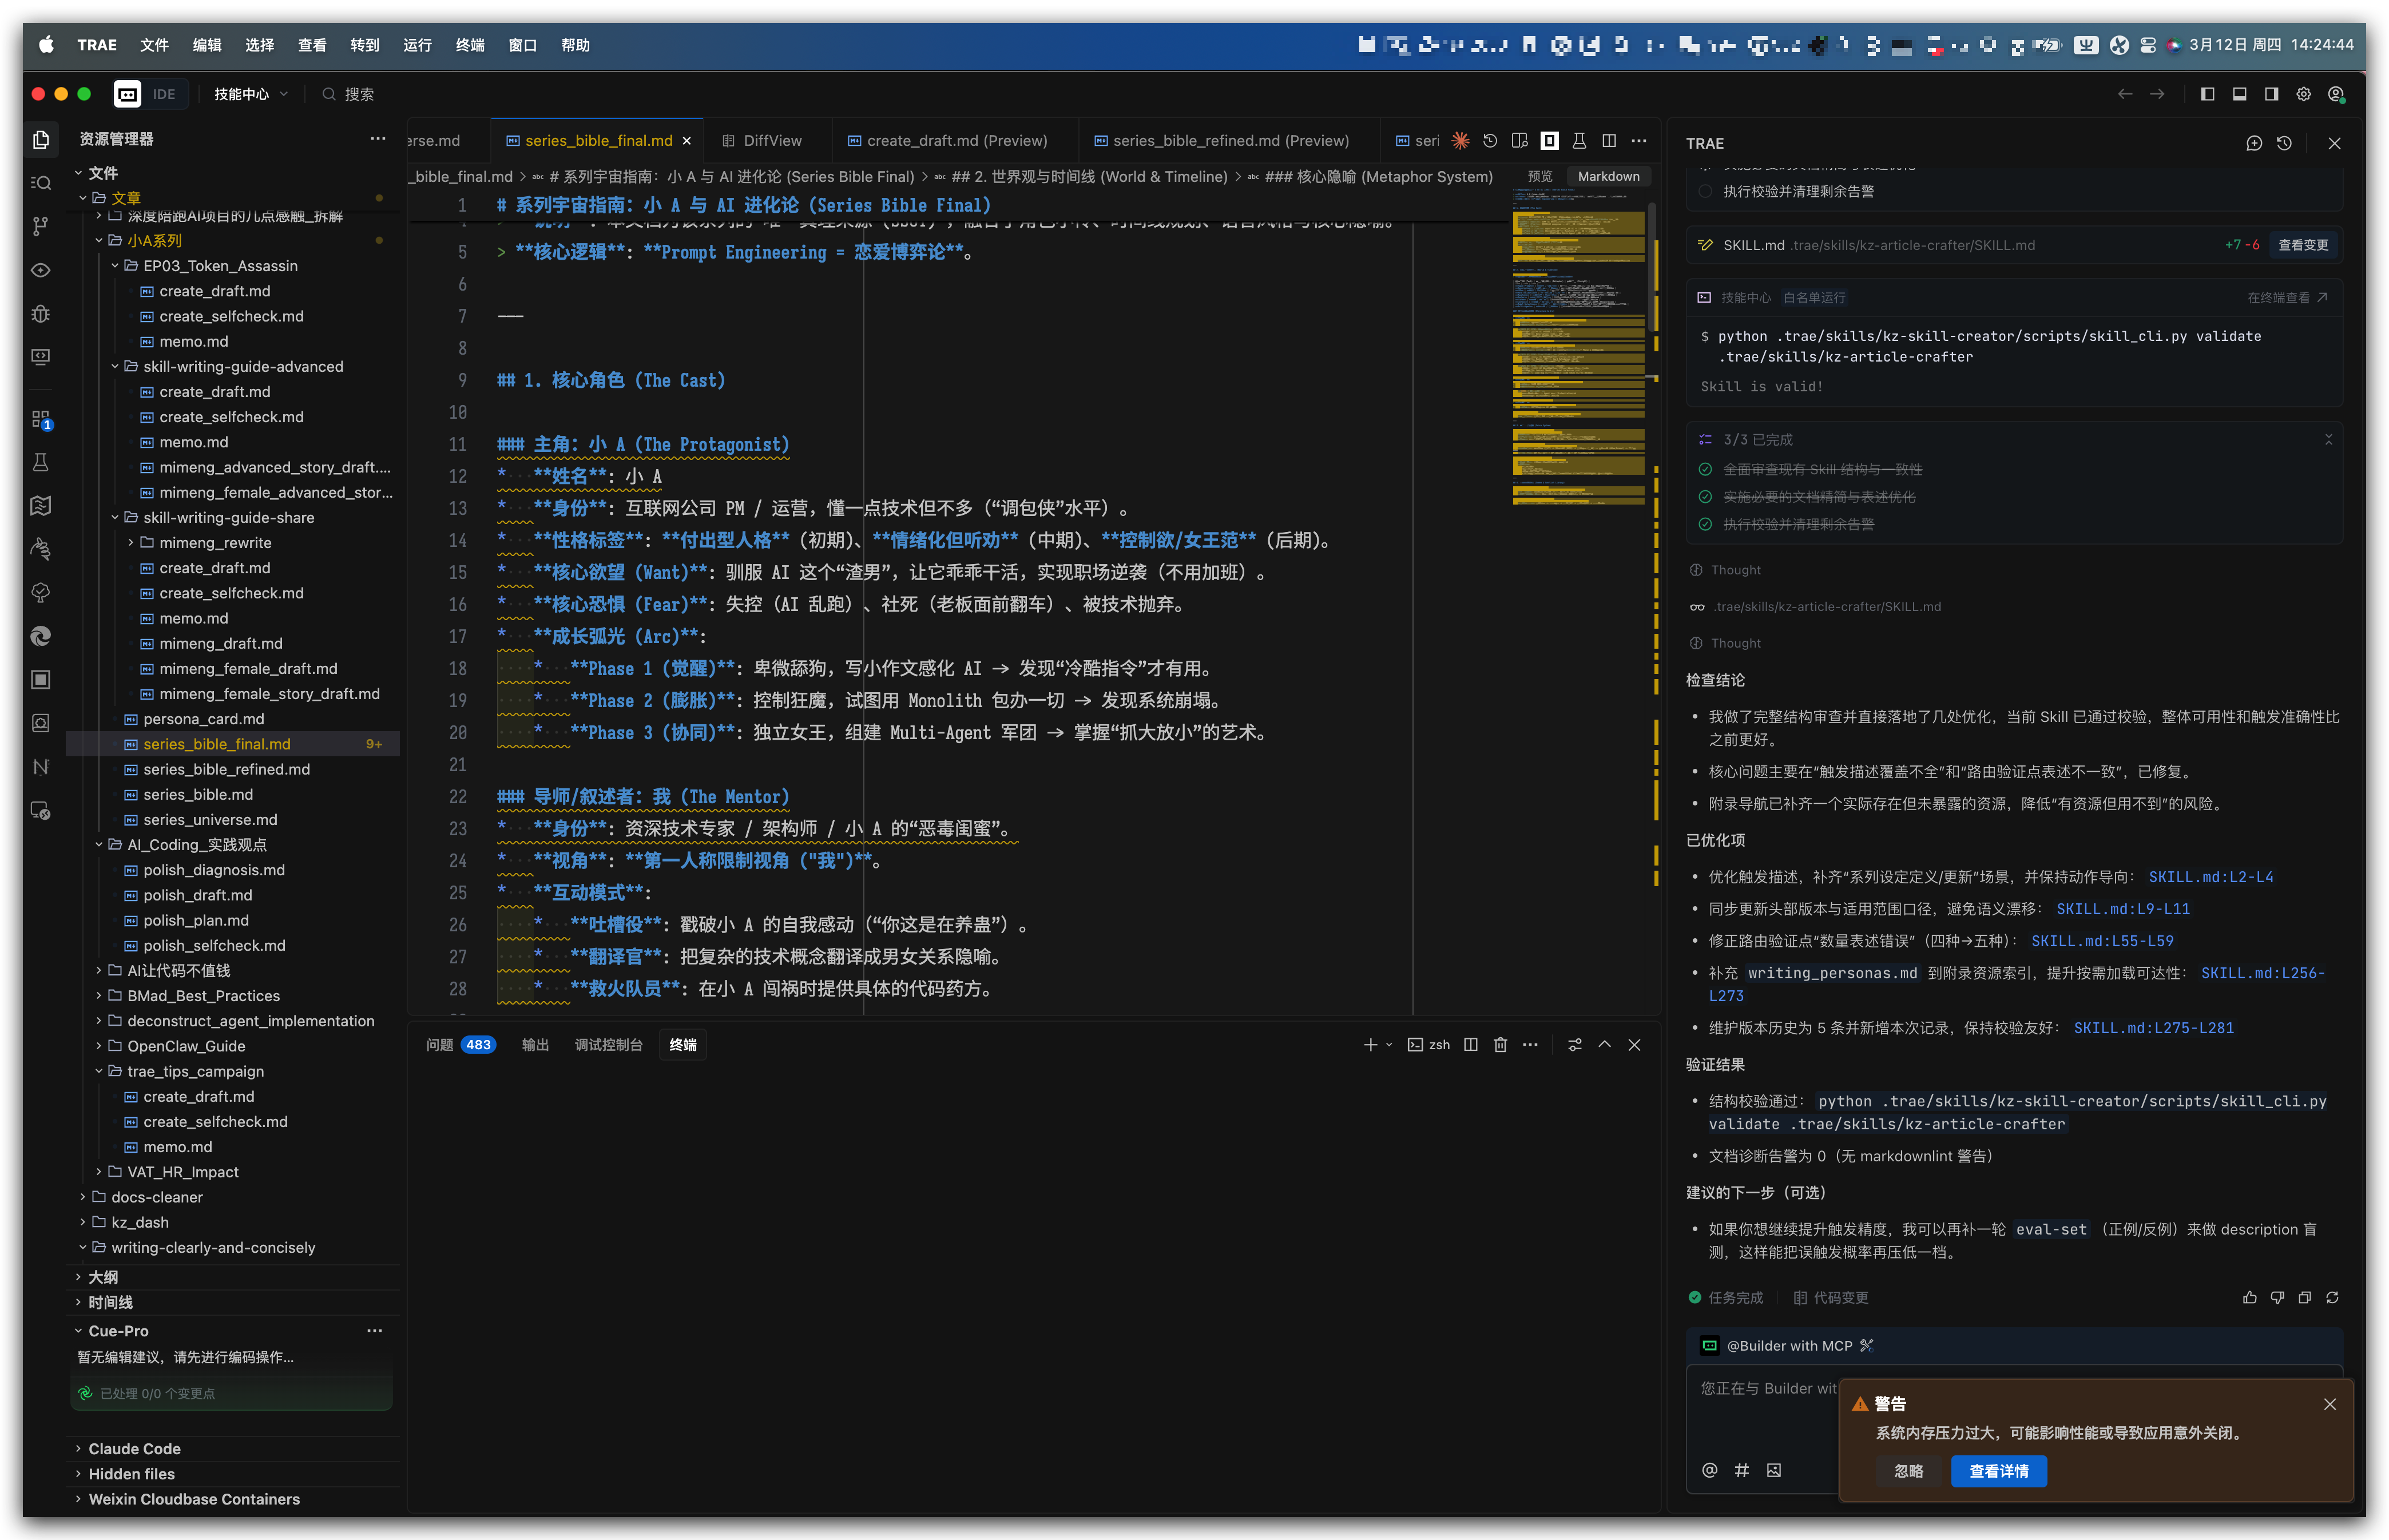Viewport: 2389px width, 1540px height.
Task: Open the 终端 menu in menu bar
Action: [470, 45]
